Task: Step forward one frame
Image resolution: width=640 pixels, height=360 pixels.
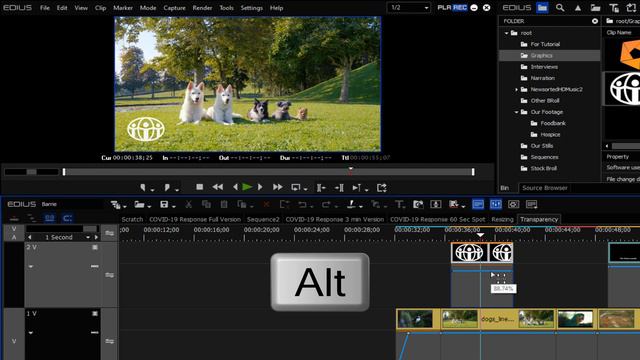Action: (260, 187)
